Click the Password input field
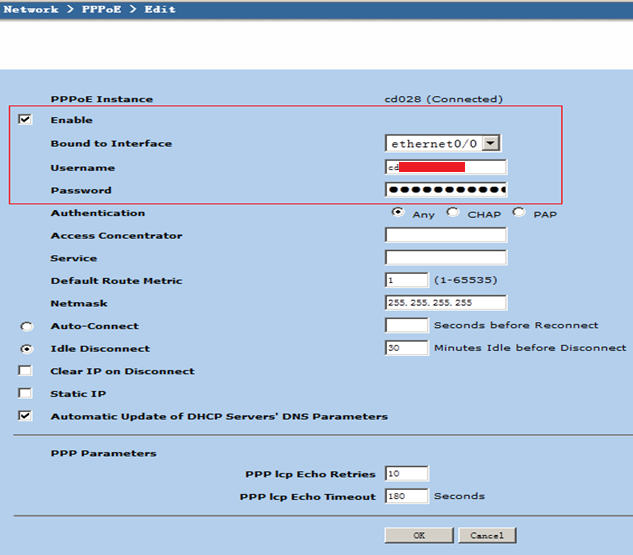The image size is (633, 555). pos(446,190)
